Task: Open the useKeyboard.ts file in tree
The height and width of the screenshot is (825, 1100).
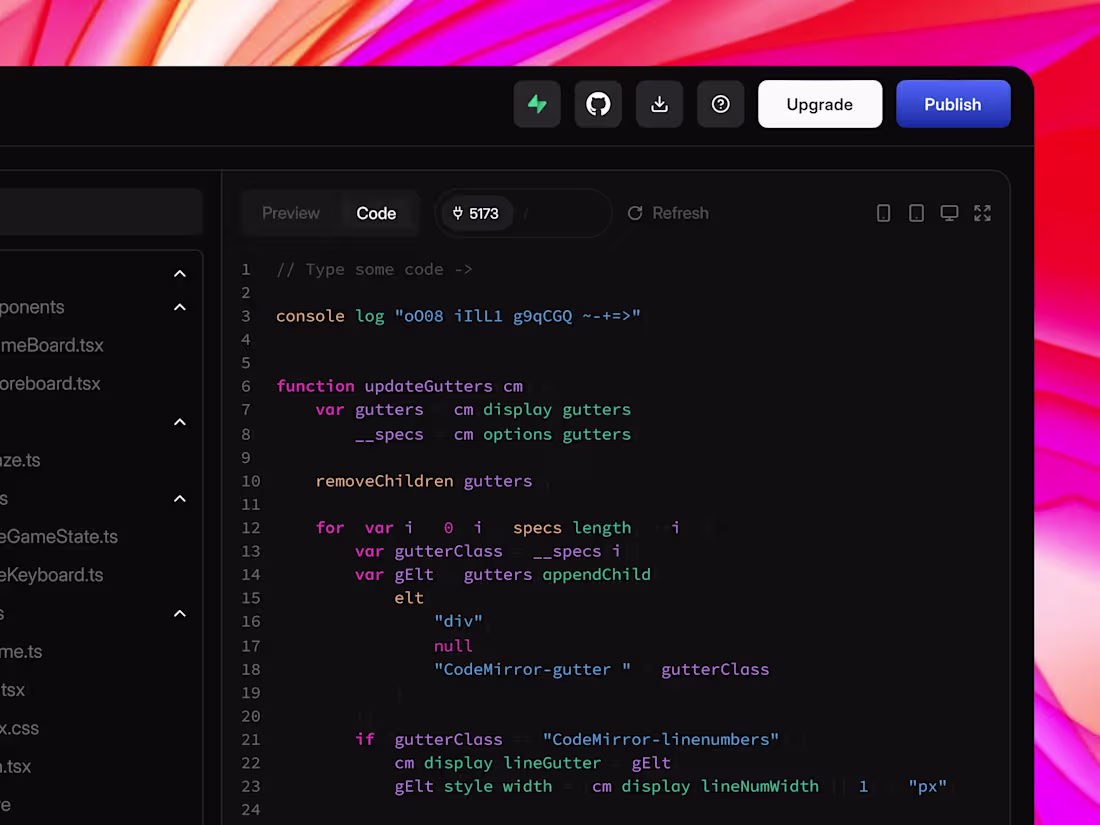Action: pos(52,575)
